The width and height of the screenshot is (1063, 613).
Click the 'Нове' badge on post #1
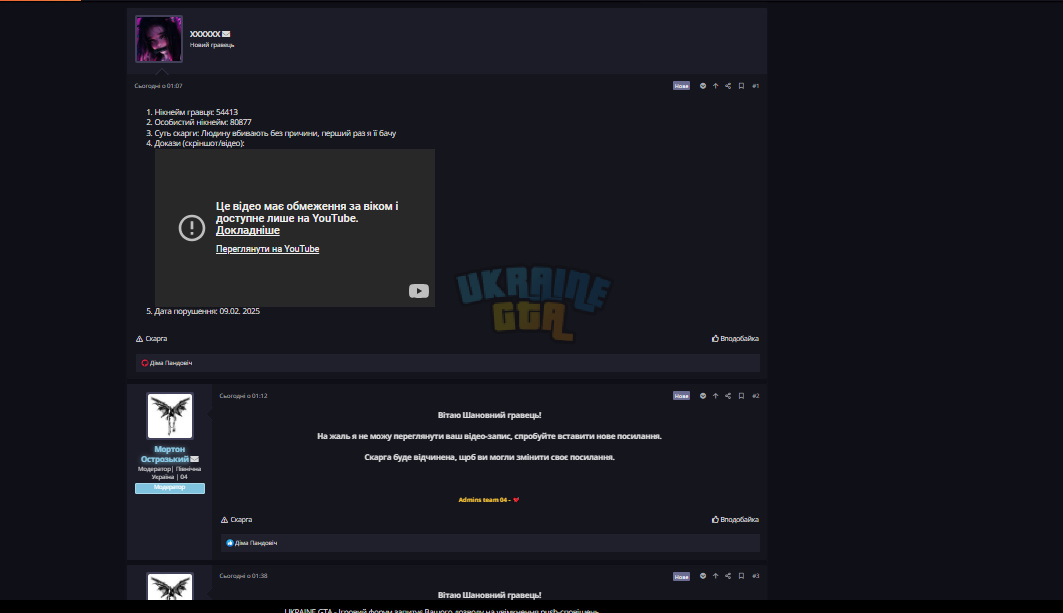681,86
